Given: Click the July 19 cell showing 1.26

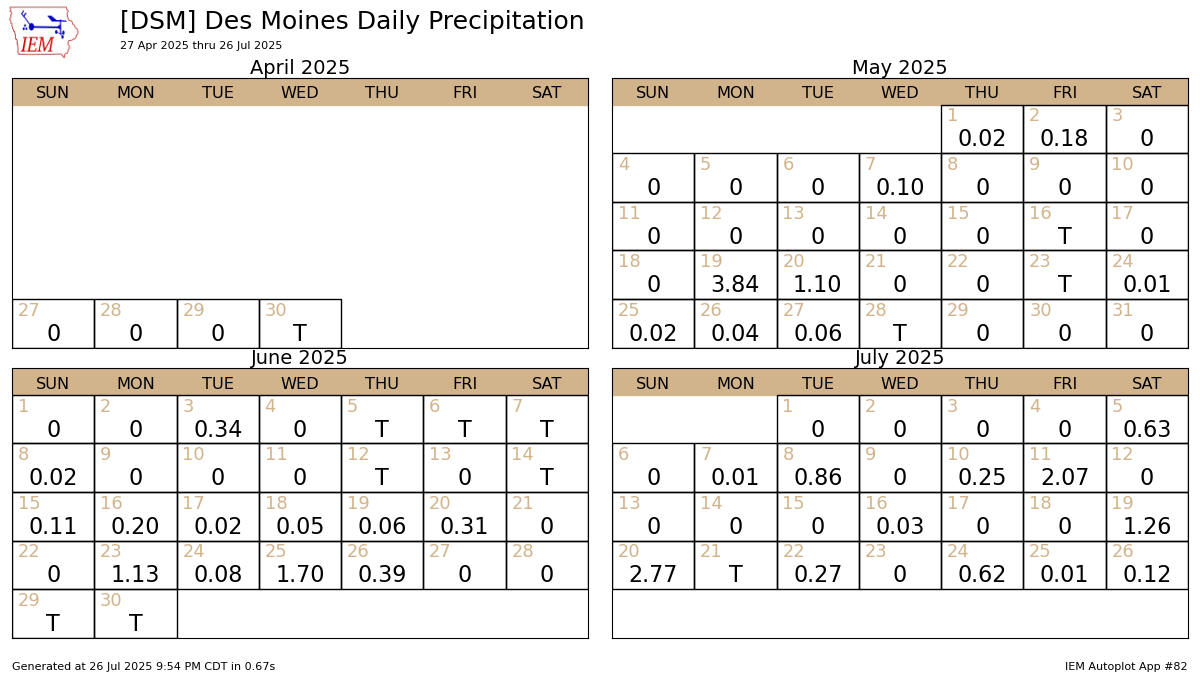Looking at the screenshot, I should coord(1147,517).
